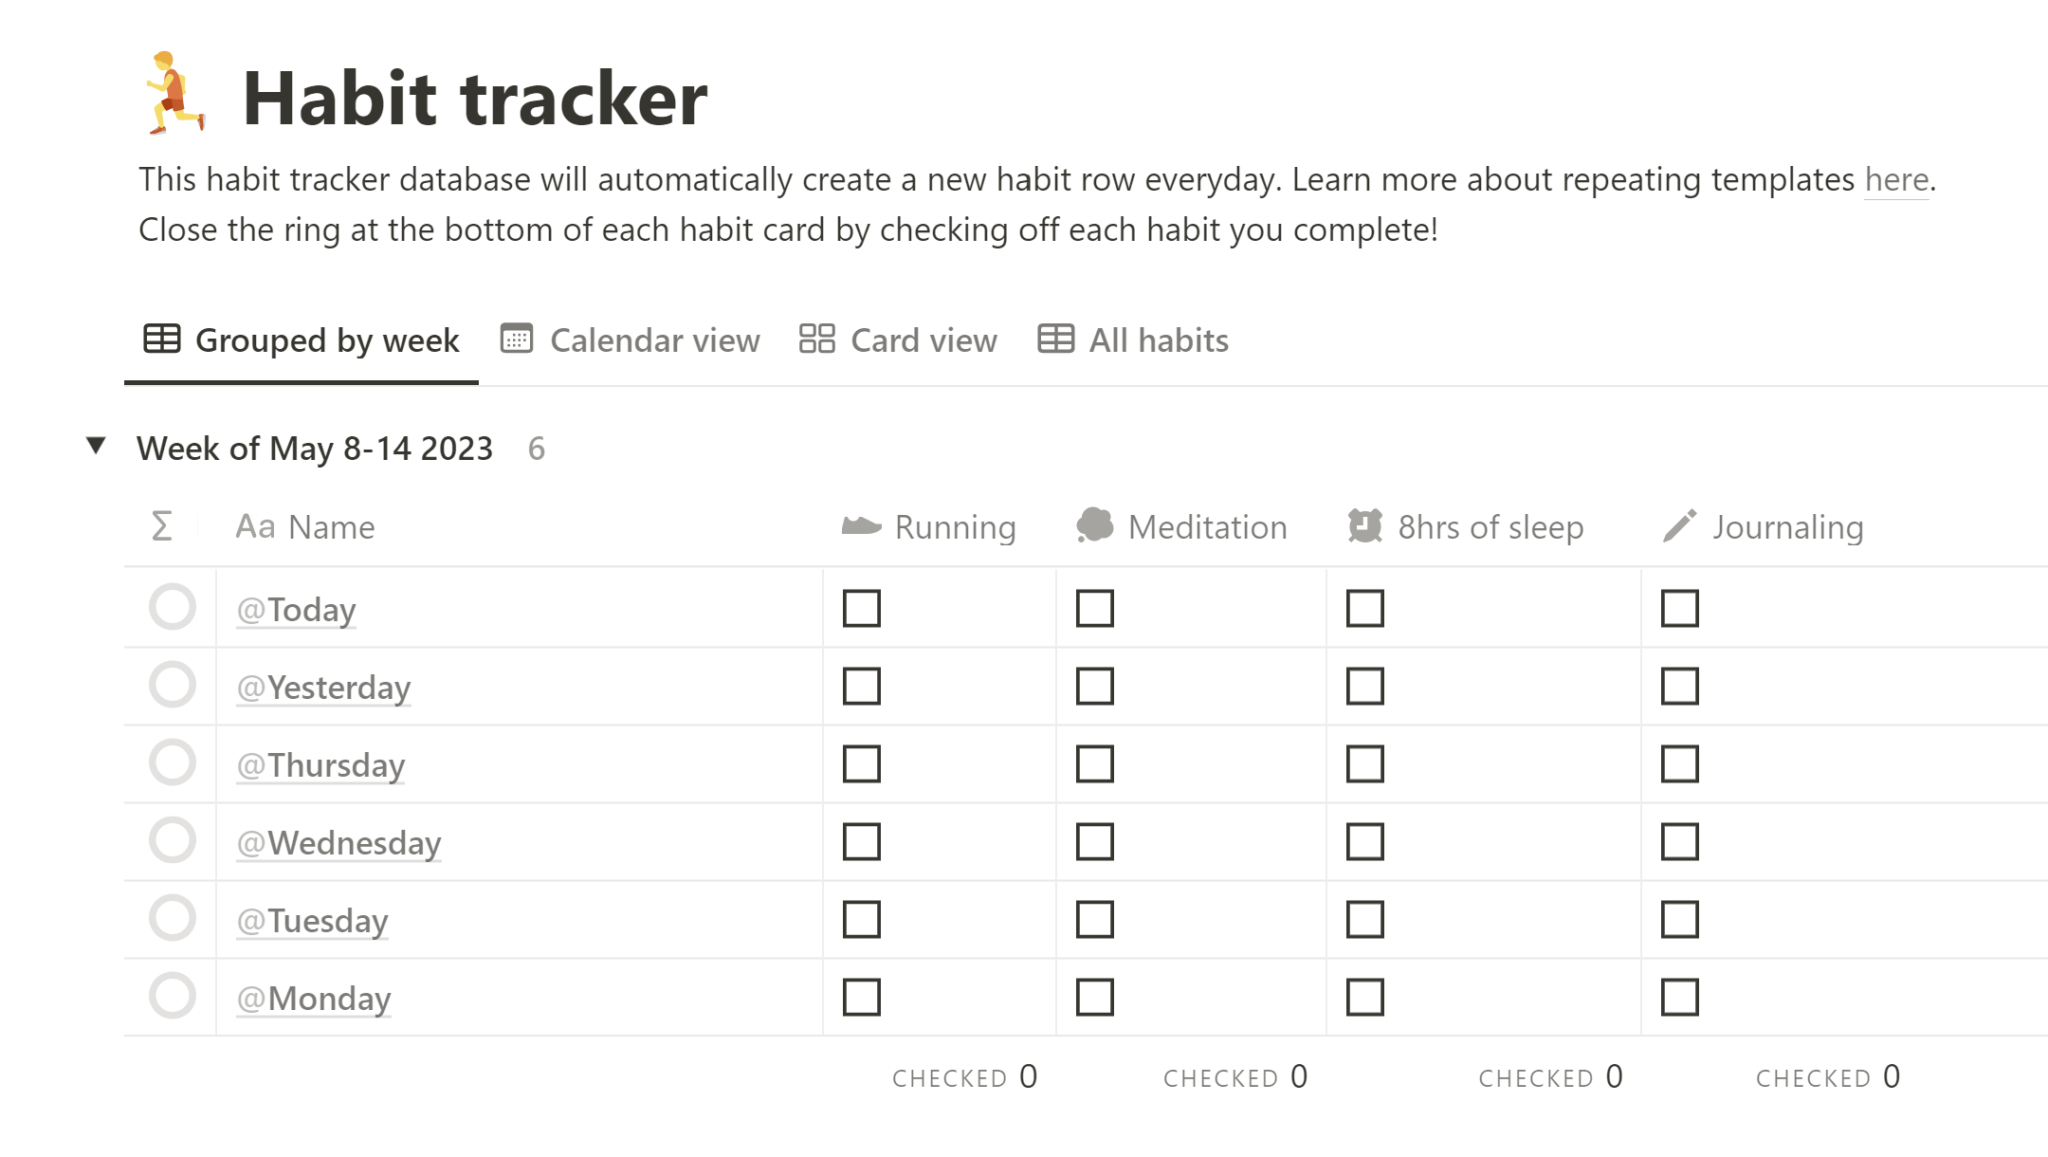This screenshot has height=1157, width=2048.
Task: Follow the 'here' repeating templates link
Action: coord(1896,180)
